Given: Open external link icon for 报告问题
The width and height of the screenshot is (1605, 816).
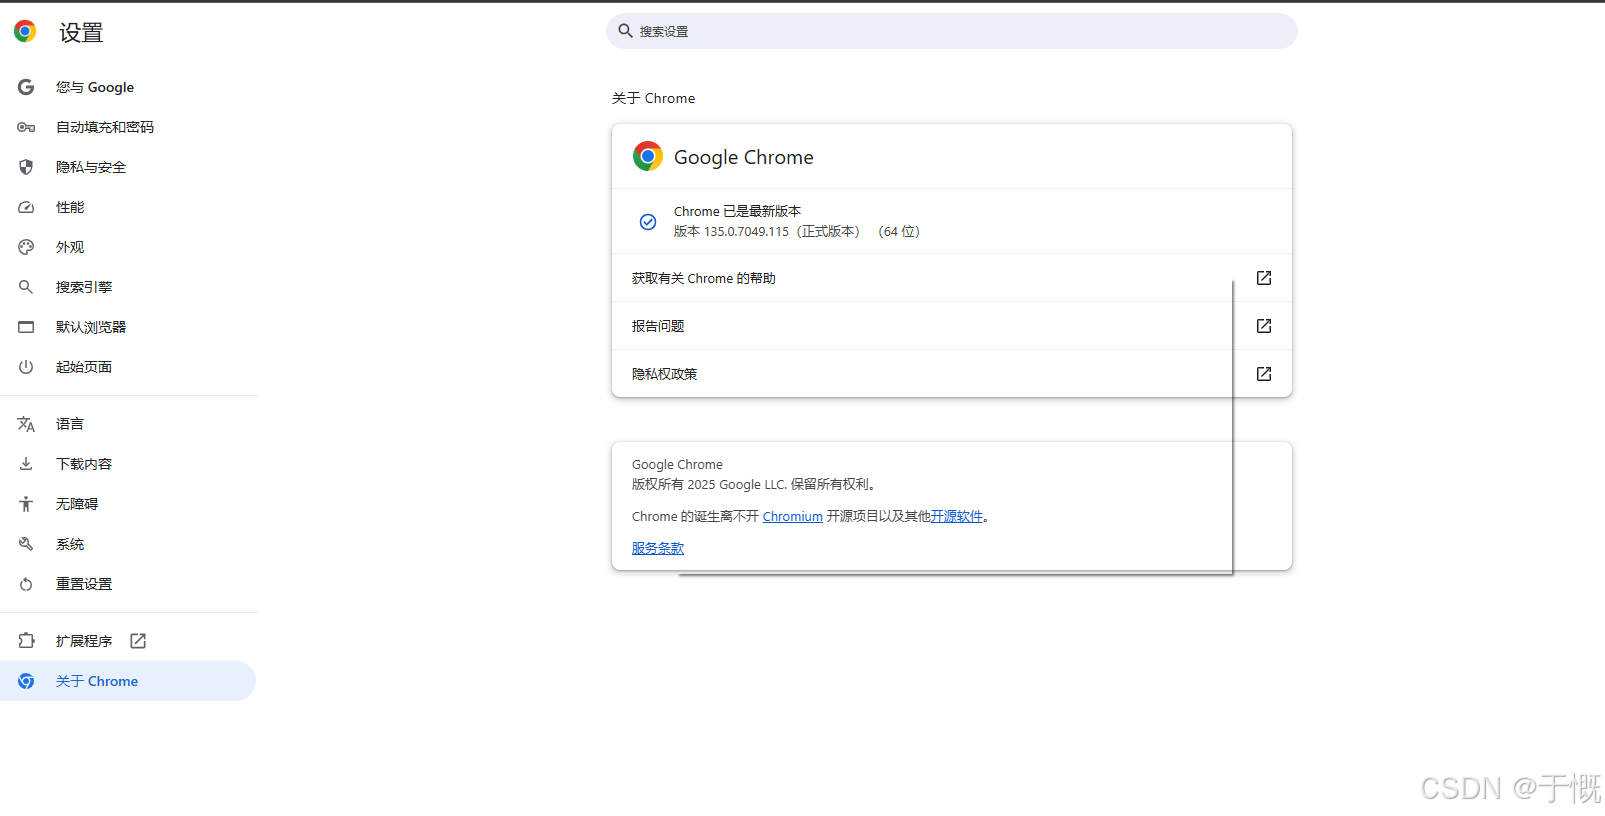Looking at the screenshot, I should [1264, 326].
